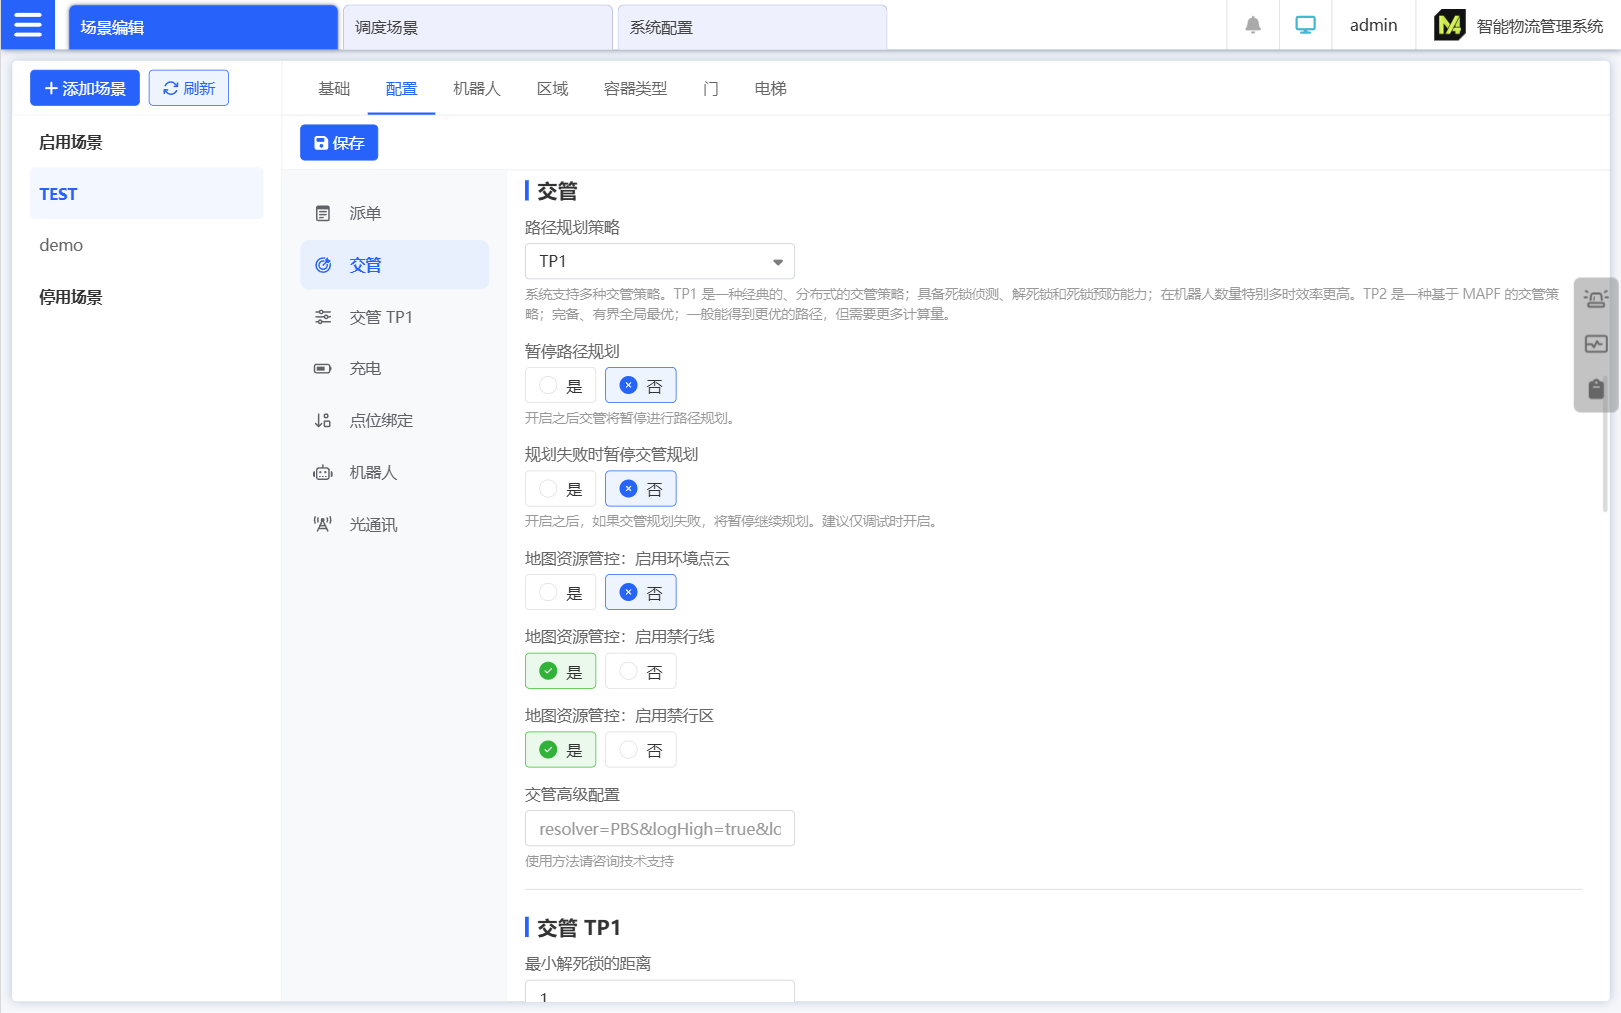Click the 添加场景 button
1621x1013 pixels.
[x=85, y=88]
